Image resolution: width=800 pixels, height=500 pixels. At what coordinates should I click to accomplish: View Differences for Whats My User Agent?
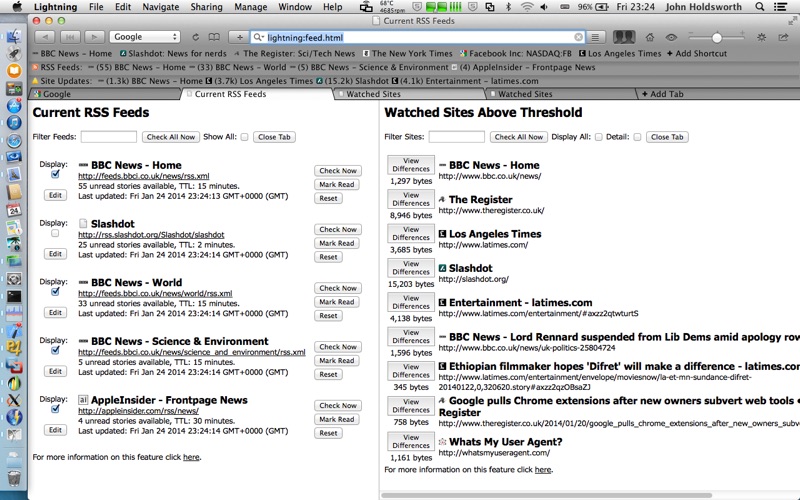pyautogui.click(x=411, y=441)
